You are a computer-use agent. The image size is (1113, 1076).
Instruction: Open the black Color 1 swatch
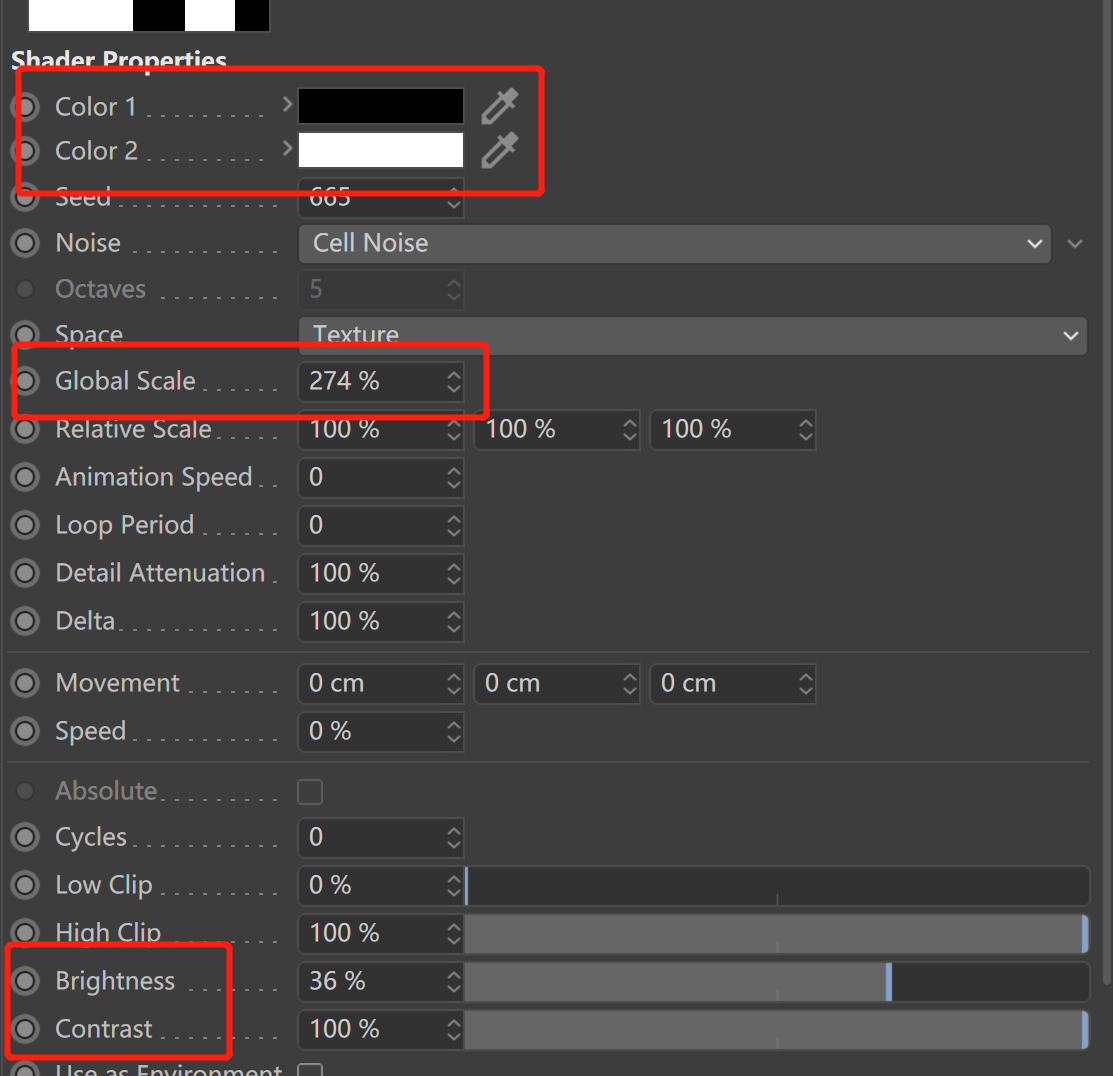tap(381, 106)
